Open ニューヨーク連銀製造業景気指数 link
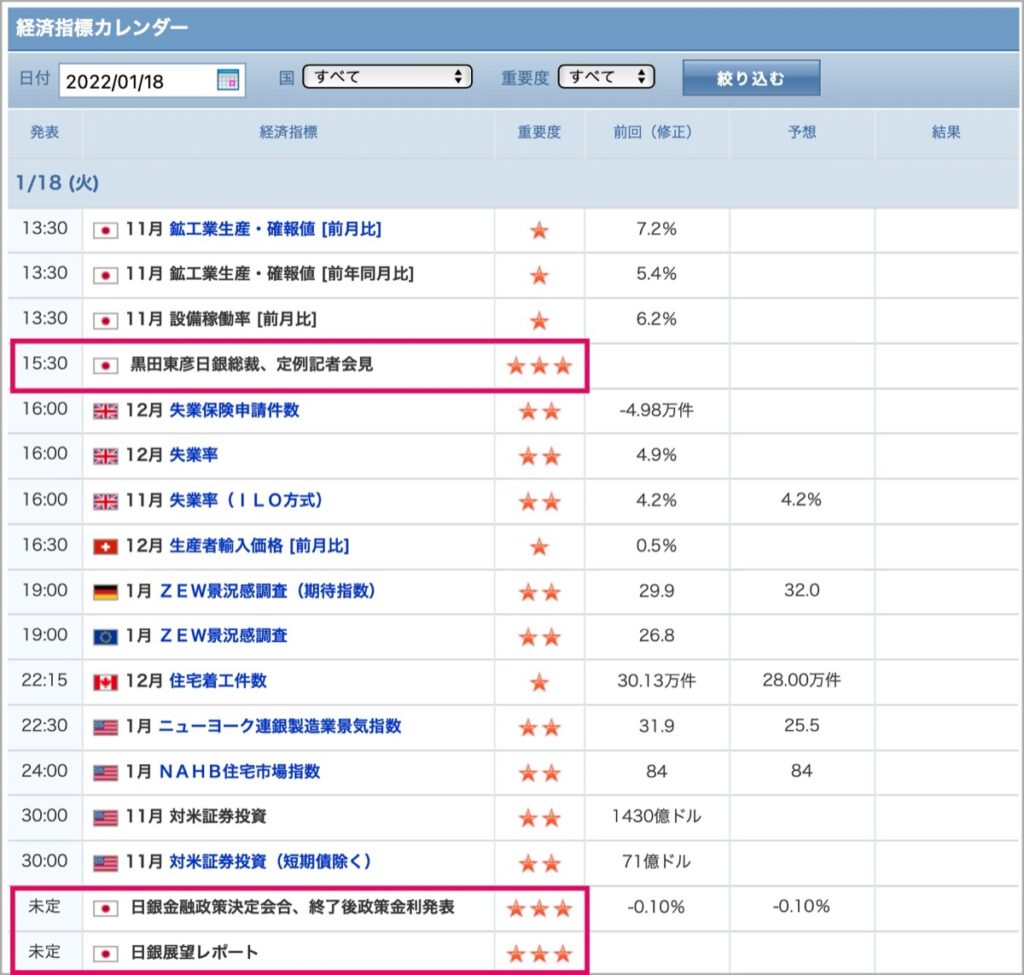This screenshot has height=975, width=1024. (280, 726)
